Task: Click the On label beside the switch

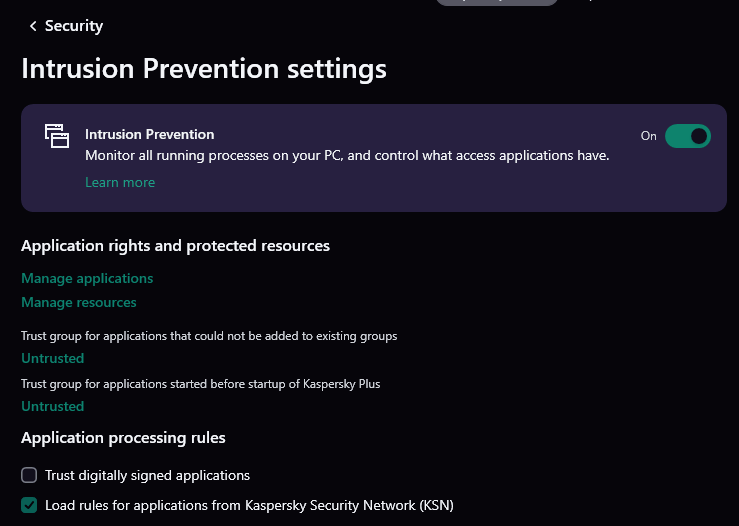Action: coord(648,136)
